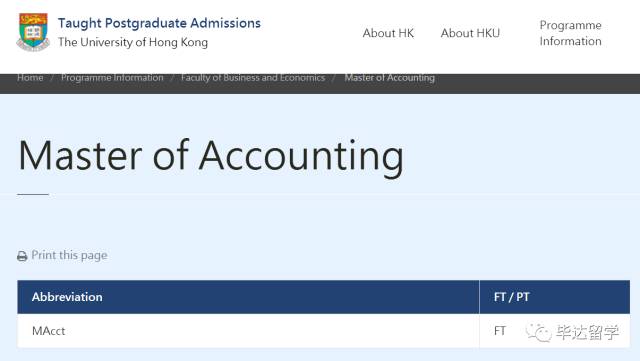Click the short divider line under heading

pos(33,194)
